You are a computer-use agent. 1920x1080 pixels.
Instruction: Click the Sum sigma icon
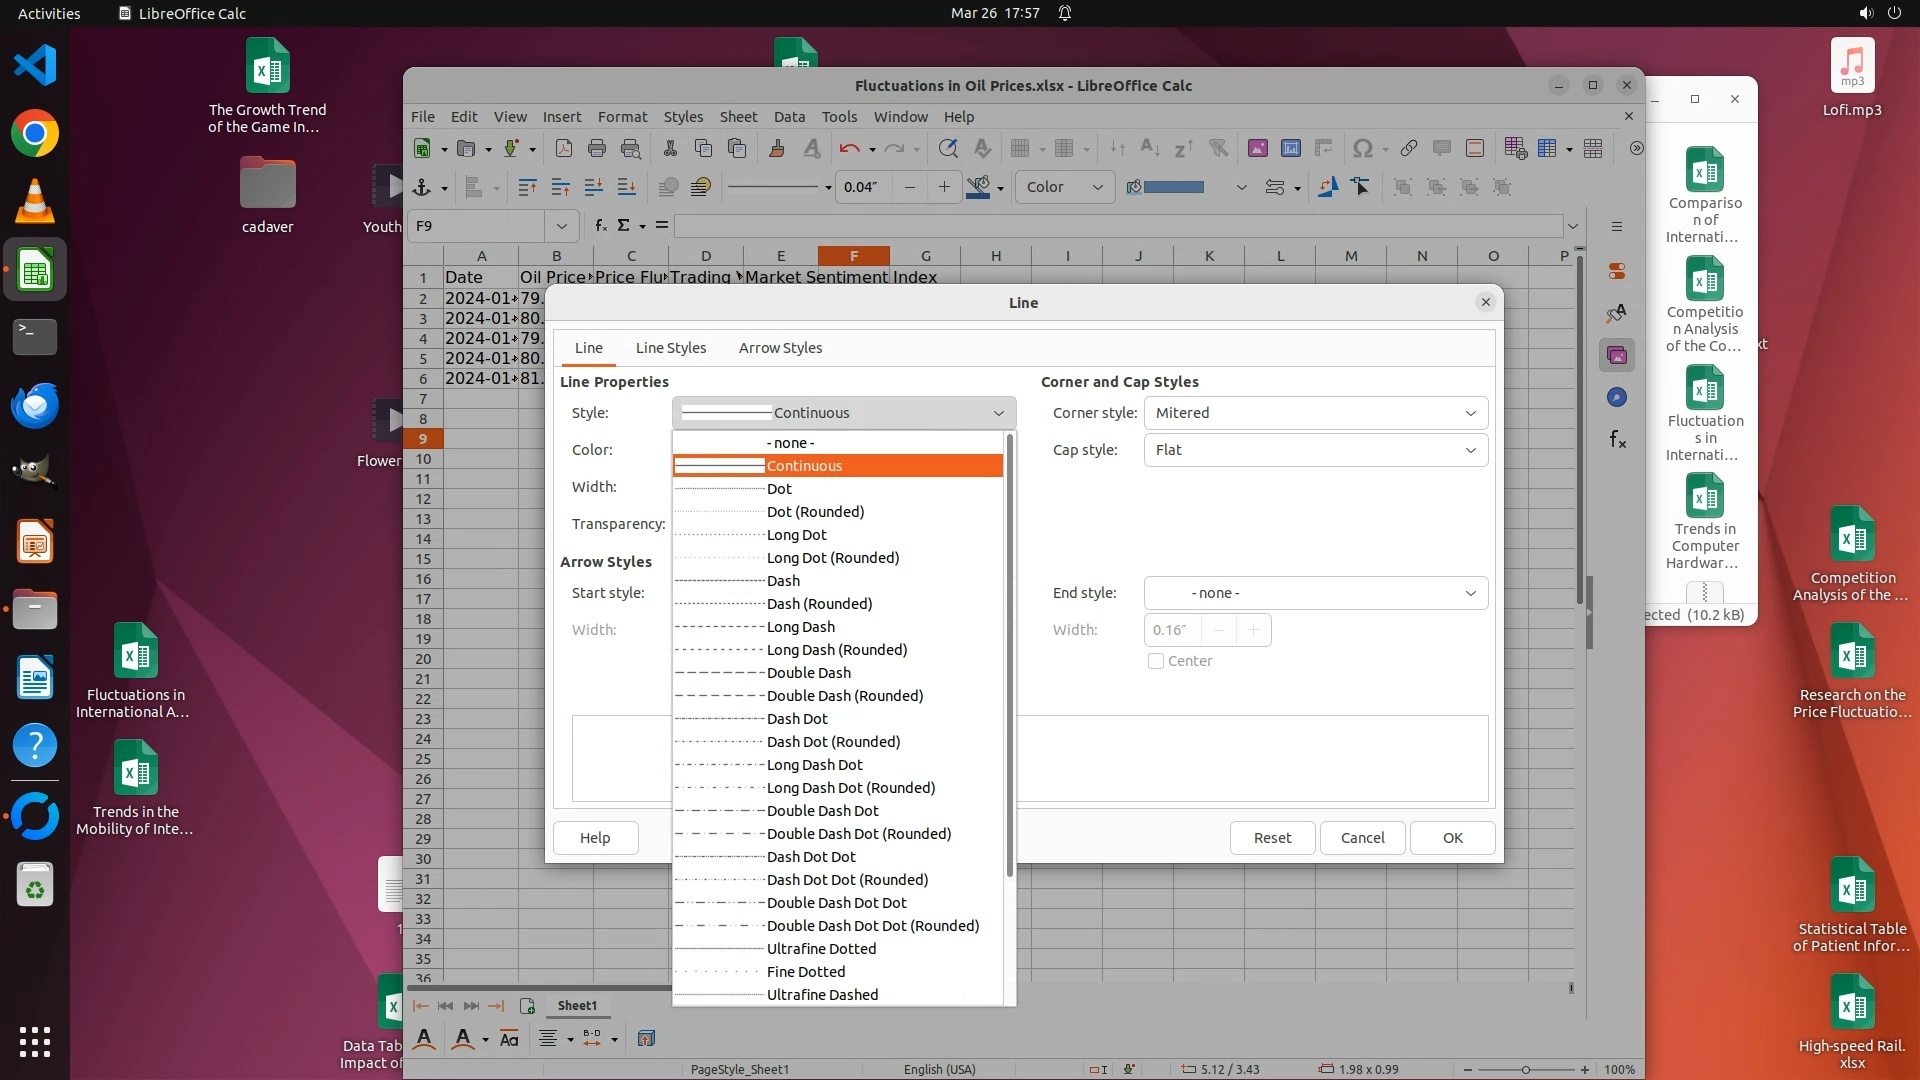pyautogui.click(x=624, y=226)
